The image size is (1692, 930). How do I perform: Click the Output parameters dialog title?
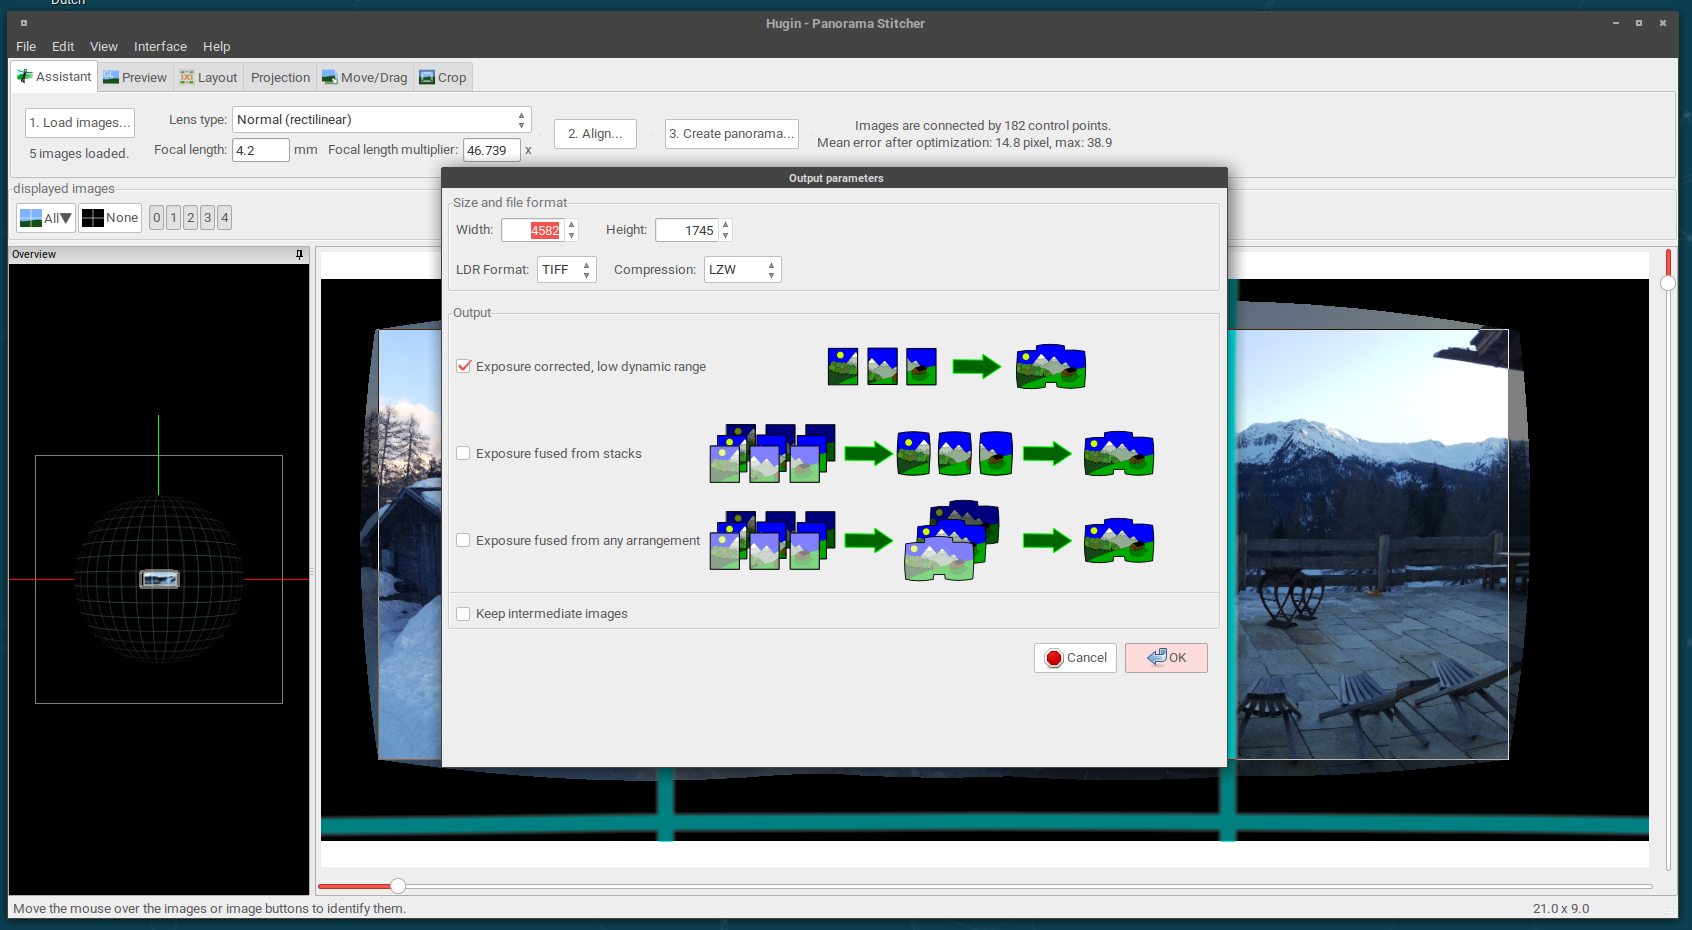[x=836, y=179]
